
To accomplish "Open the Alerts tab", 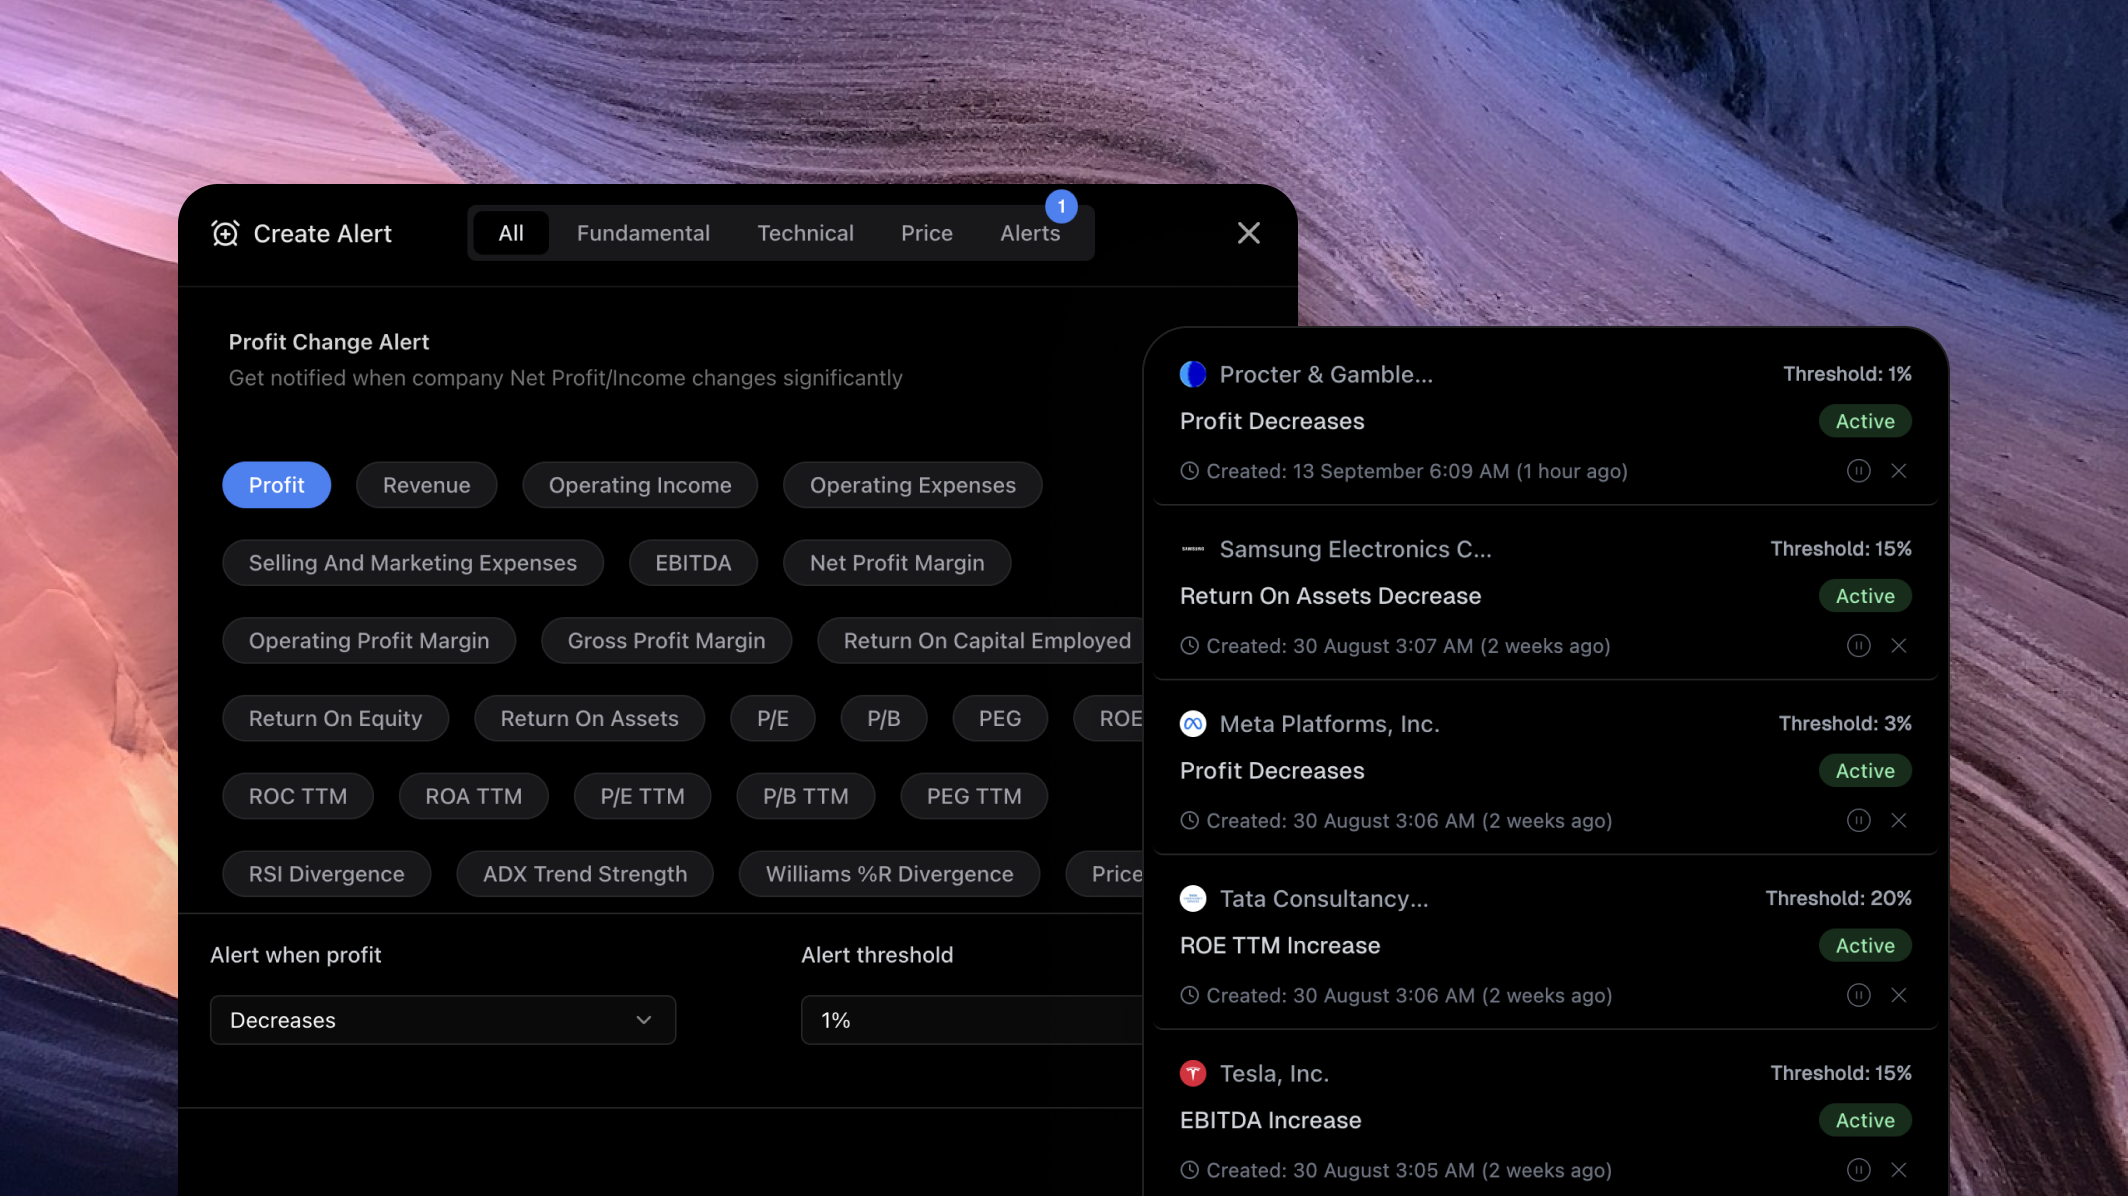I will [x=1030, y=233].
